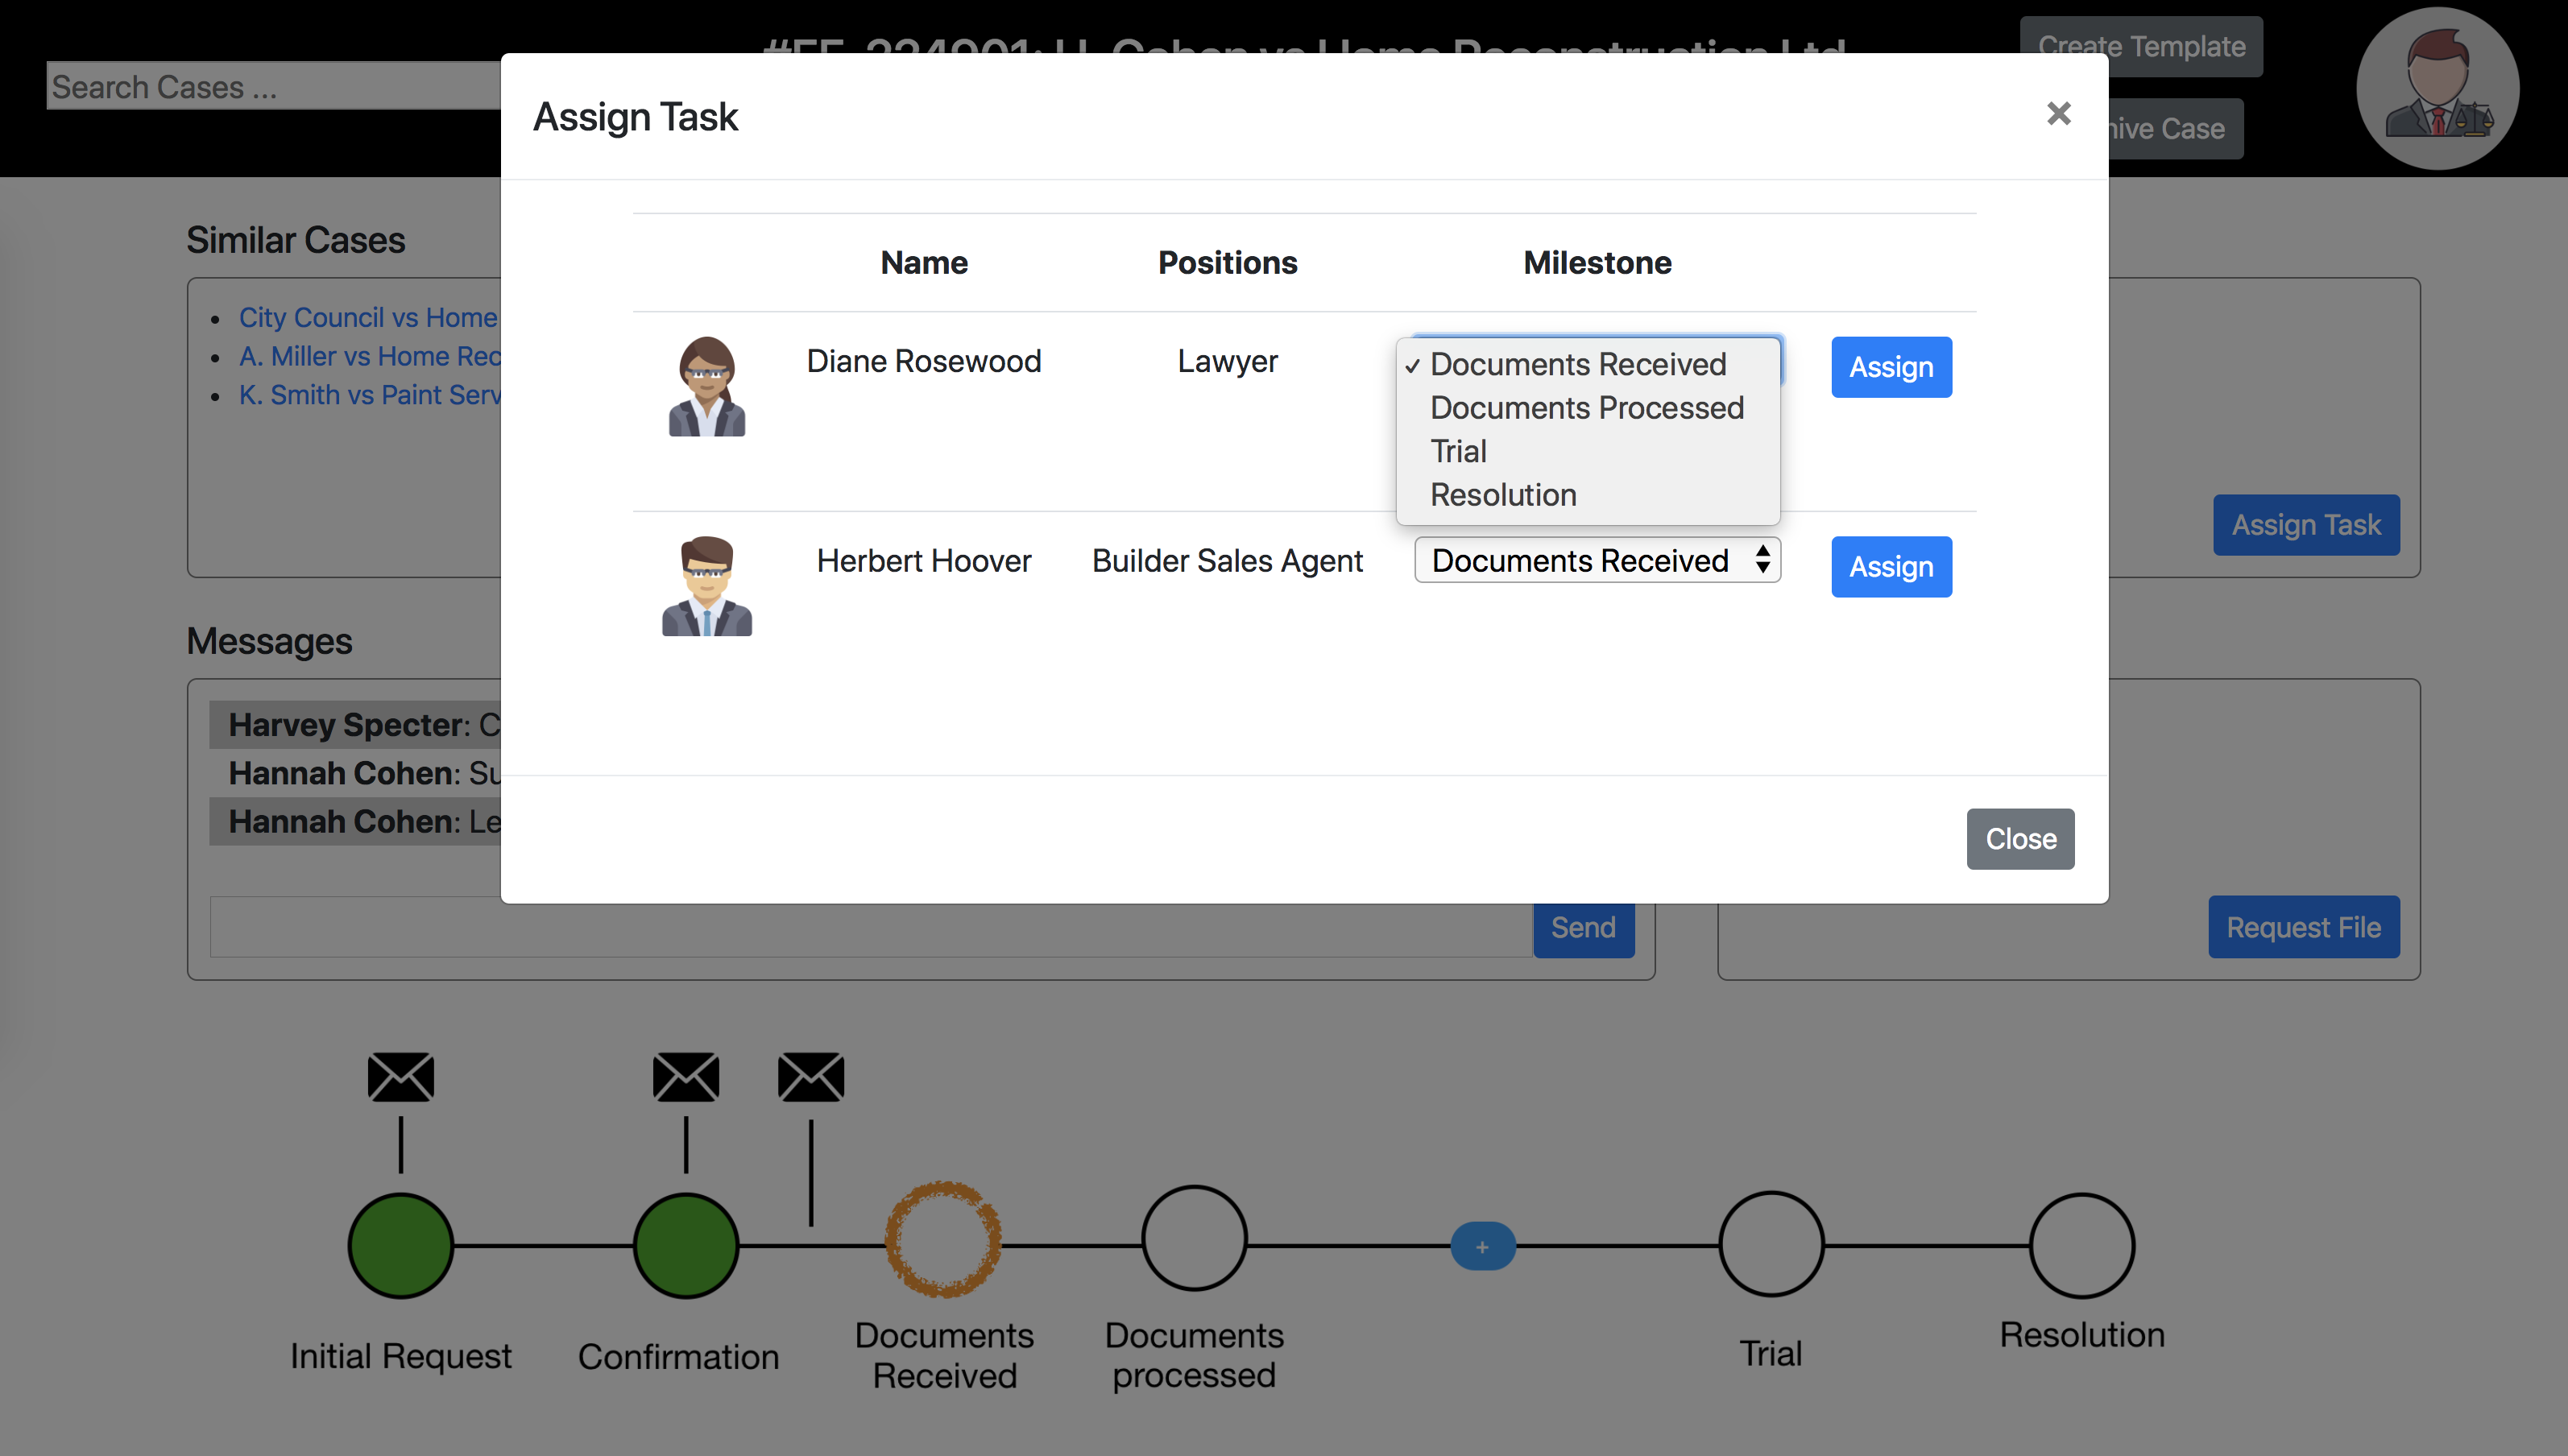
Task: Click the envelope icon above Initial Request
Action: [400, 1077]
